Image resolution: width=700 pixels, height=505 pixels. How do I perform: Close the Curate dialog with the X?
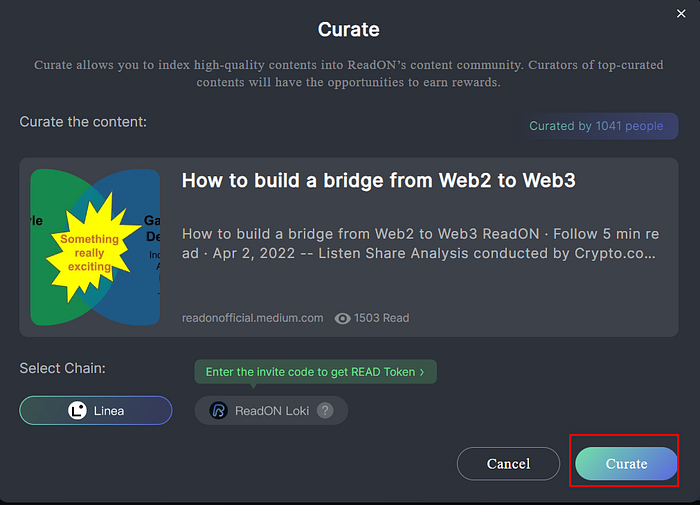click(x=681, y=14)
